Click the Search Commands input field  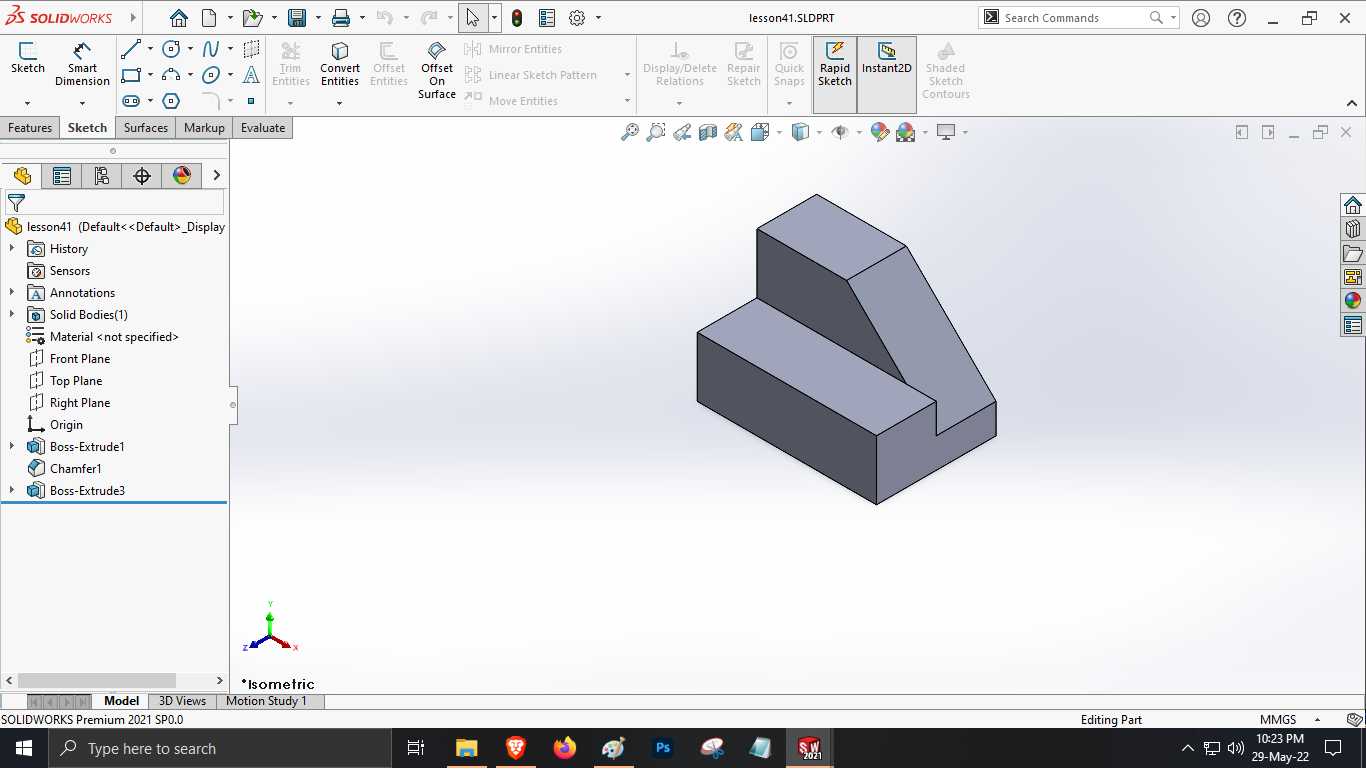[1074, 18]
